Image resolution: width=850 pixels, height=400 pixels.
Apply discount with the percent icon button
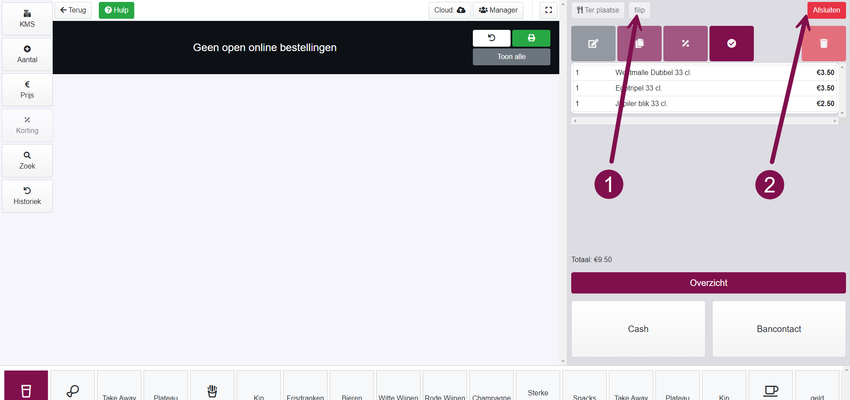[x=685, y=44]
